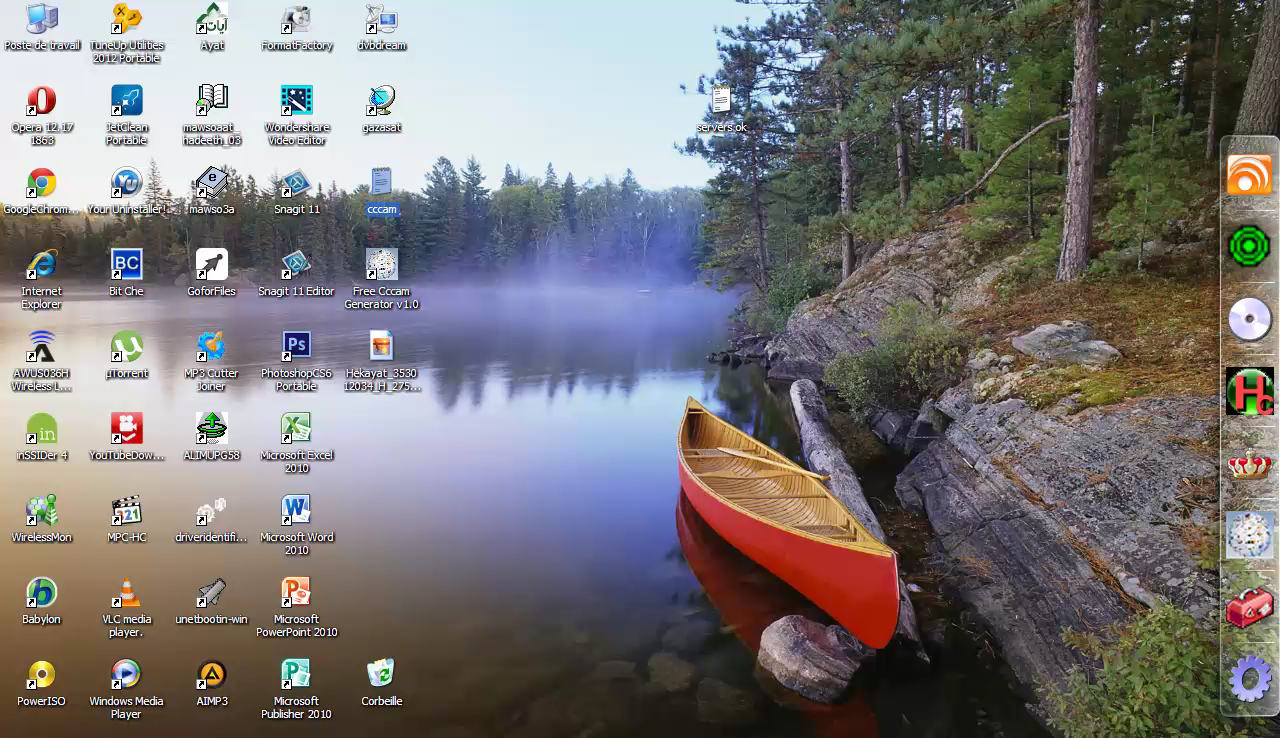Click the Snagit 11 Editor shortcut
The image size is (1280, 738).
coord(296,265)
